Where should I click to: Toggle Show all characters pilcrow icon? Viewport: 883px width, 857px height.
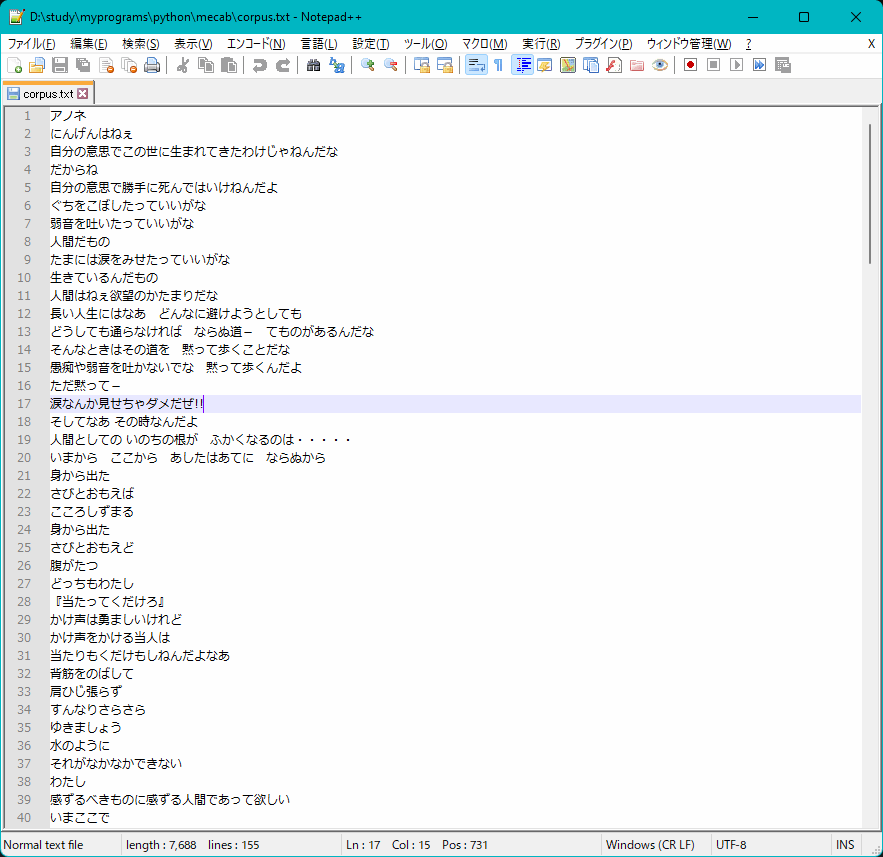498,65
